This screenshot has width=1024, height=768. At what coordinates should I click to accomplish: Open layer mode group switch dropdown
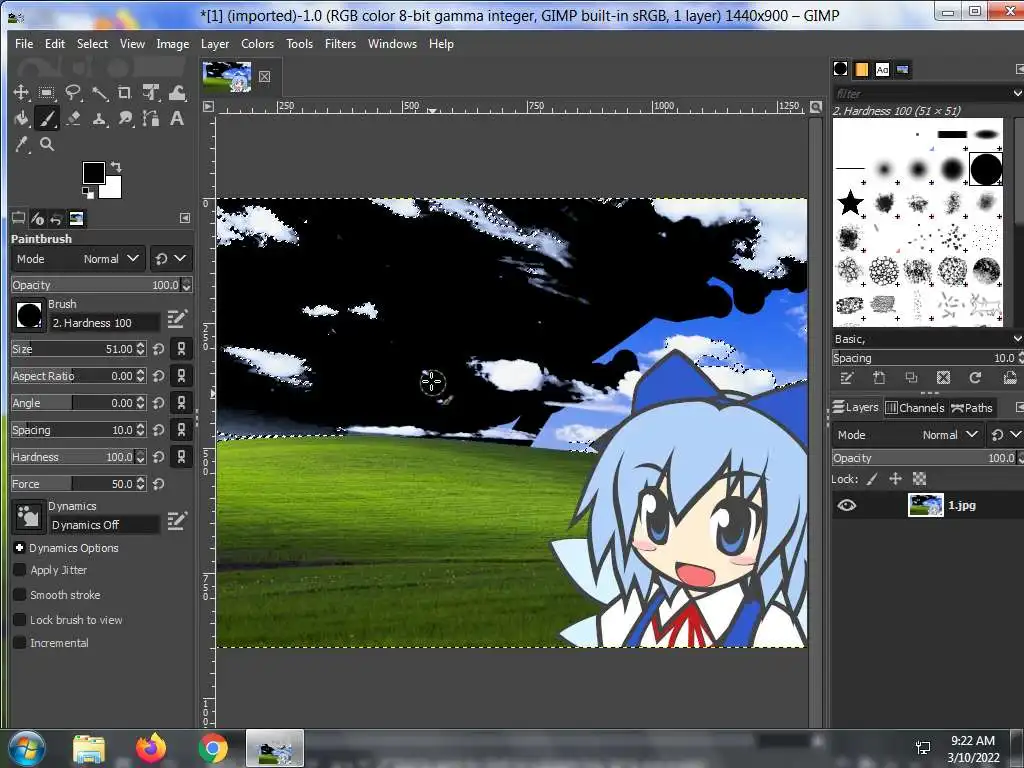click(1006, 435)
